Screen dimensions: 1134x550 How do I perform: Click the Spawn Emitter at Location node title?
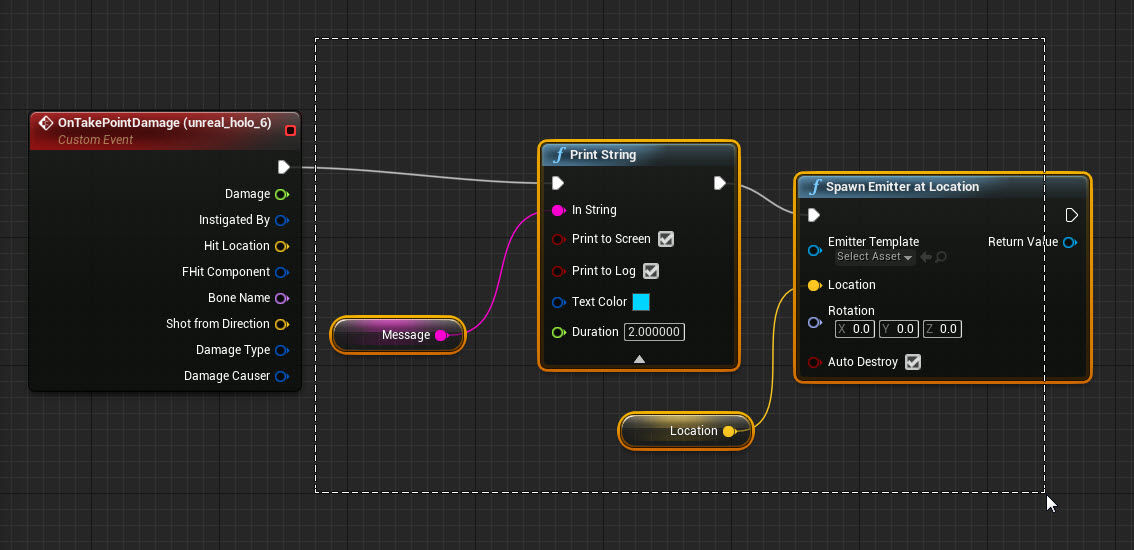click(x=902, y=187)
